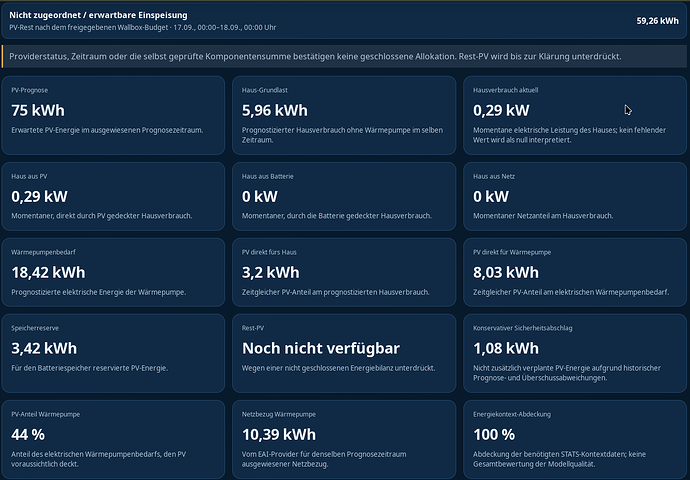Select the Rest-PV label
The image size is (690, 480).
(253, 328)
